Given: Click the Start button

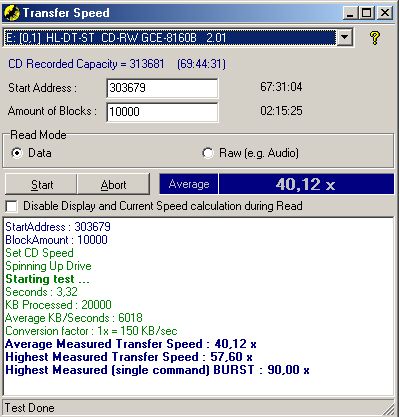Looking at the screenshot, I should (x=41, y=184).
